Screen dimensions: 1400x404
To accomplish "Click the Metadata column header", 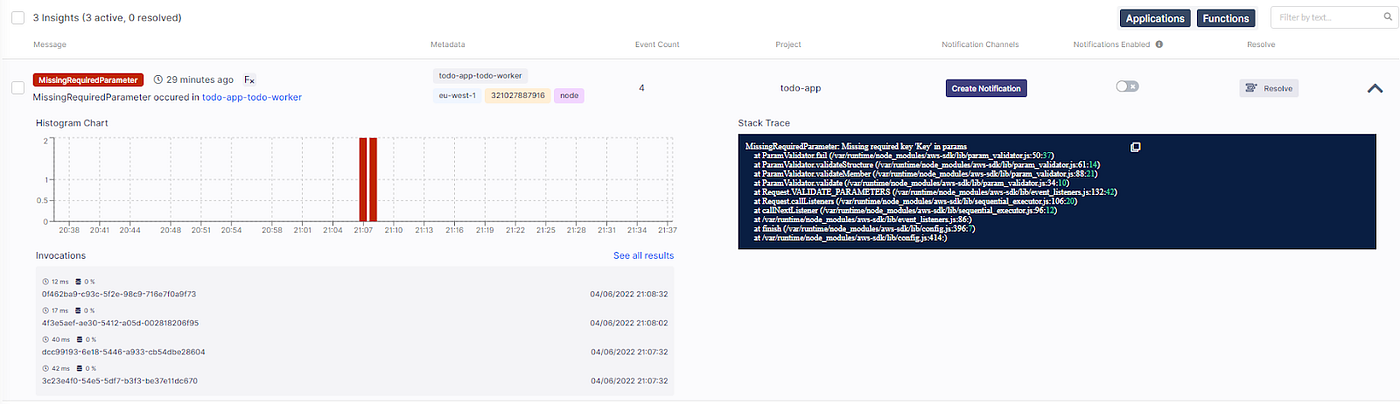I will click(447, 45).
